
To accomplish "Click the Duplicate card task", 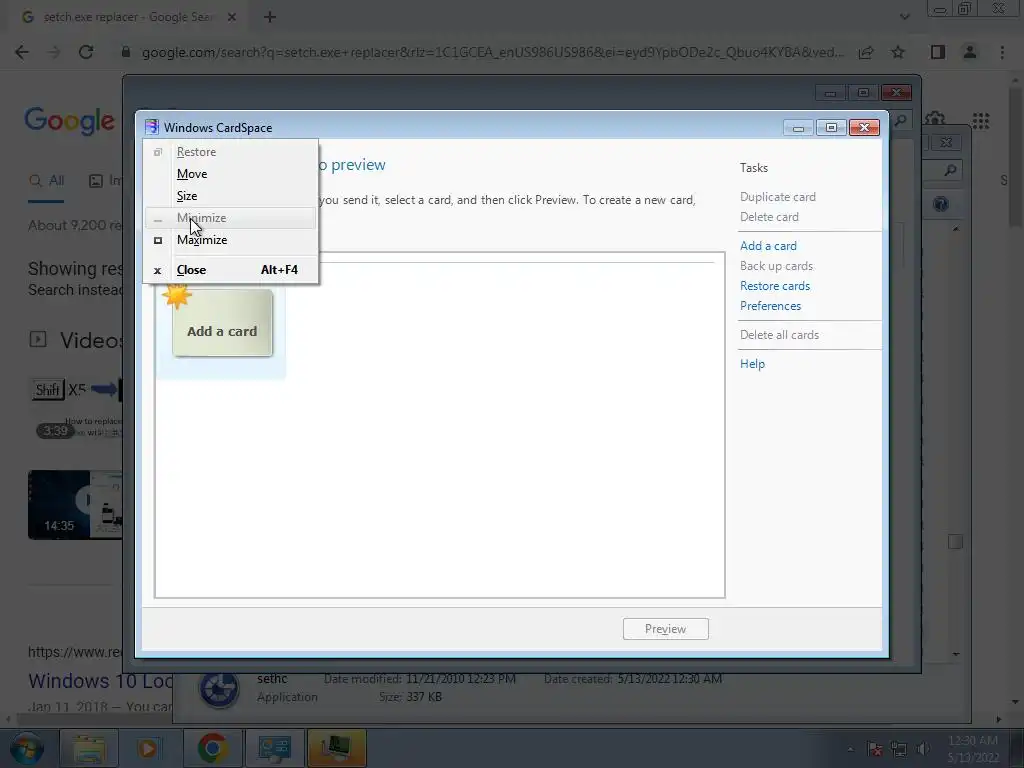I will pyautogui.click(x=777, y=197).
